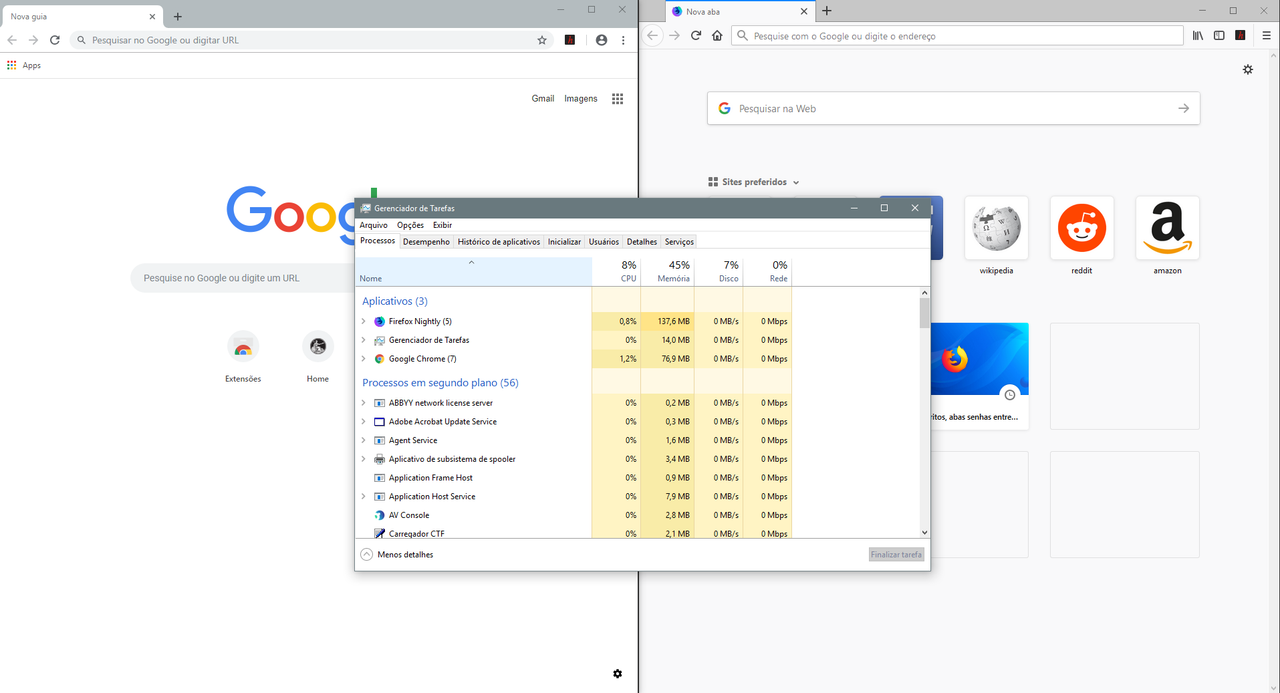Sort processes by Disco column

tap(718, 271)
